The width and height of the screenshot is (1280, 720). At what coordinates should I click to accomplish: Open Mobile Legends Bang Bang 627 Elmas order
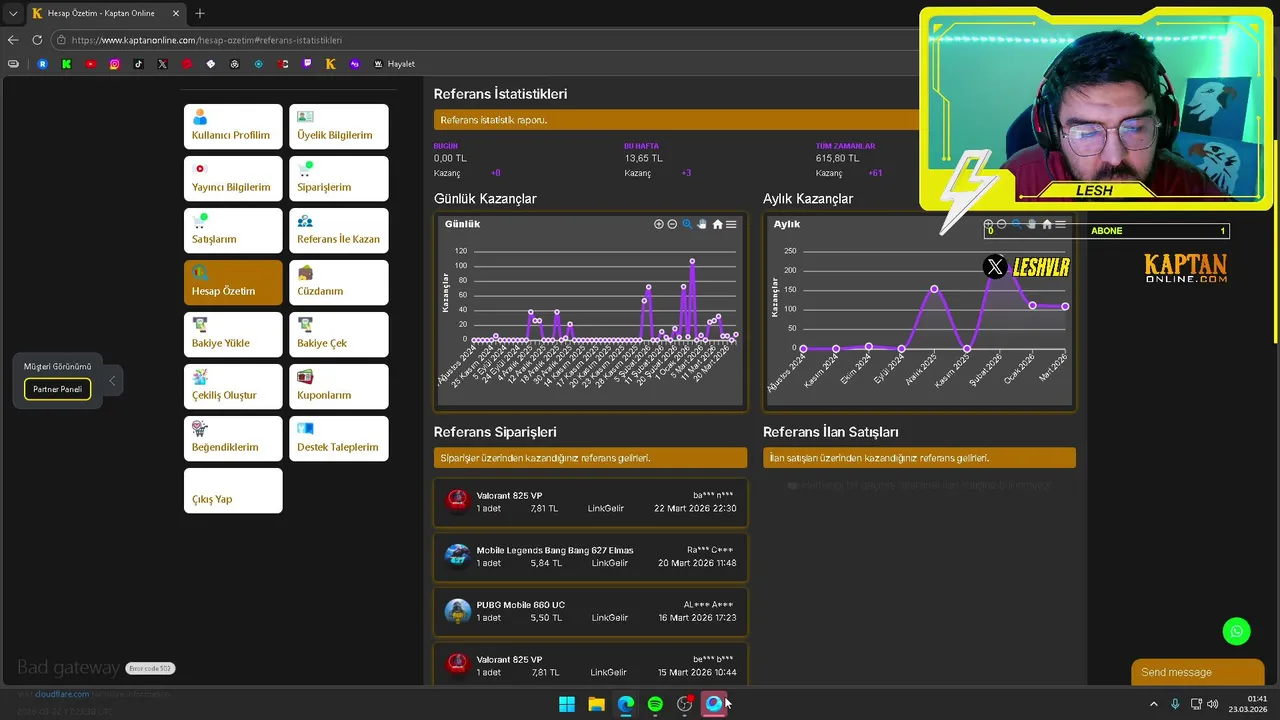click(x=590, y=557)
